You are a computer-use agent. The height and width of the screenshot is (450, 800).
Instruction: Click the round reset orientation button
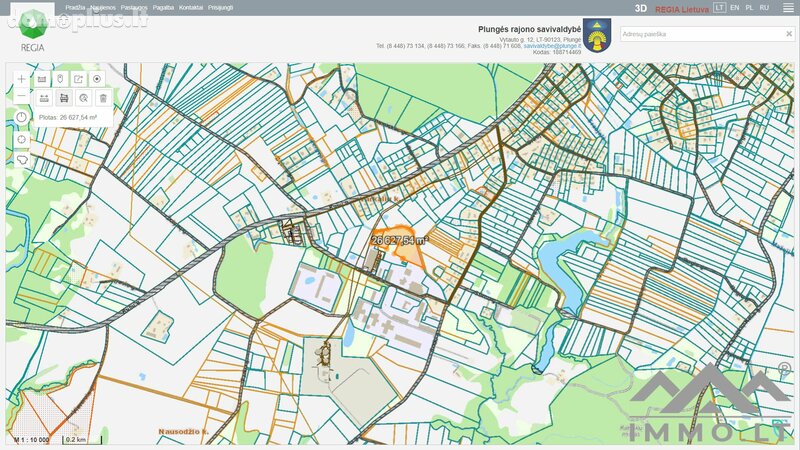pyautogui.click(x=21, y=117)
